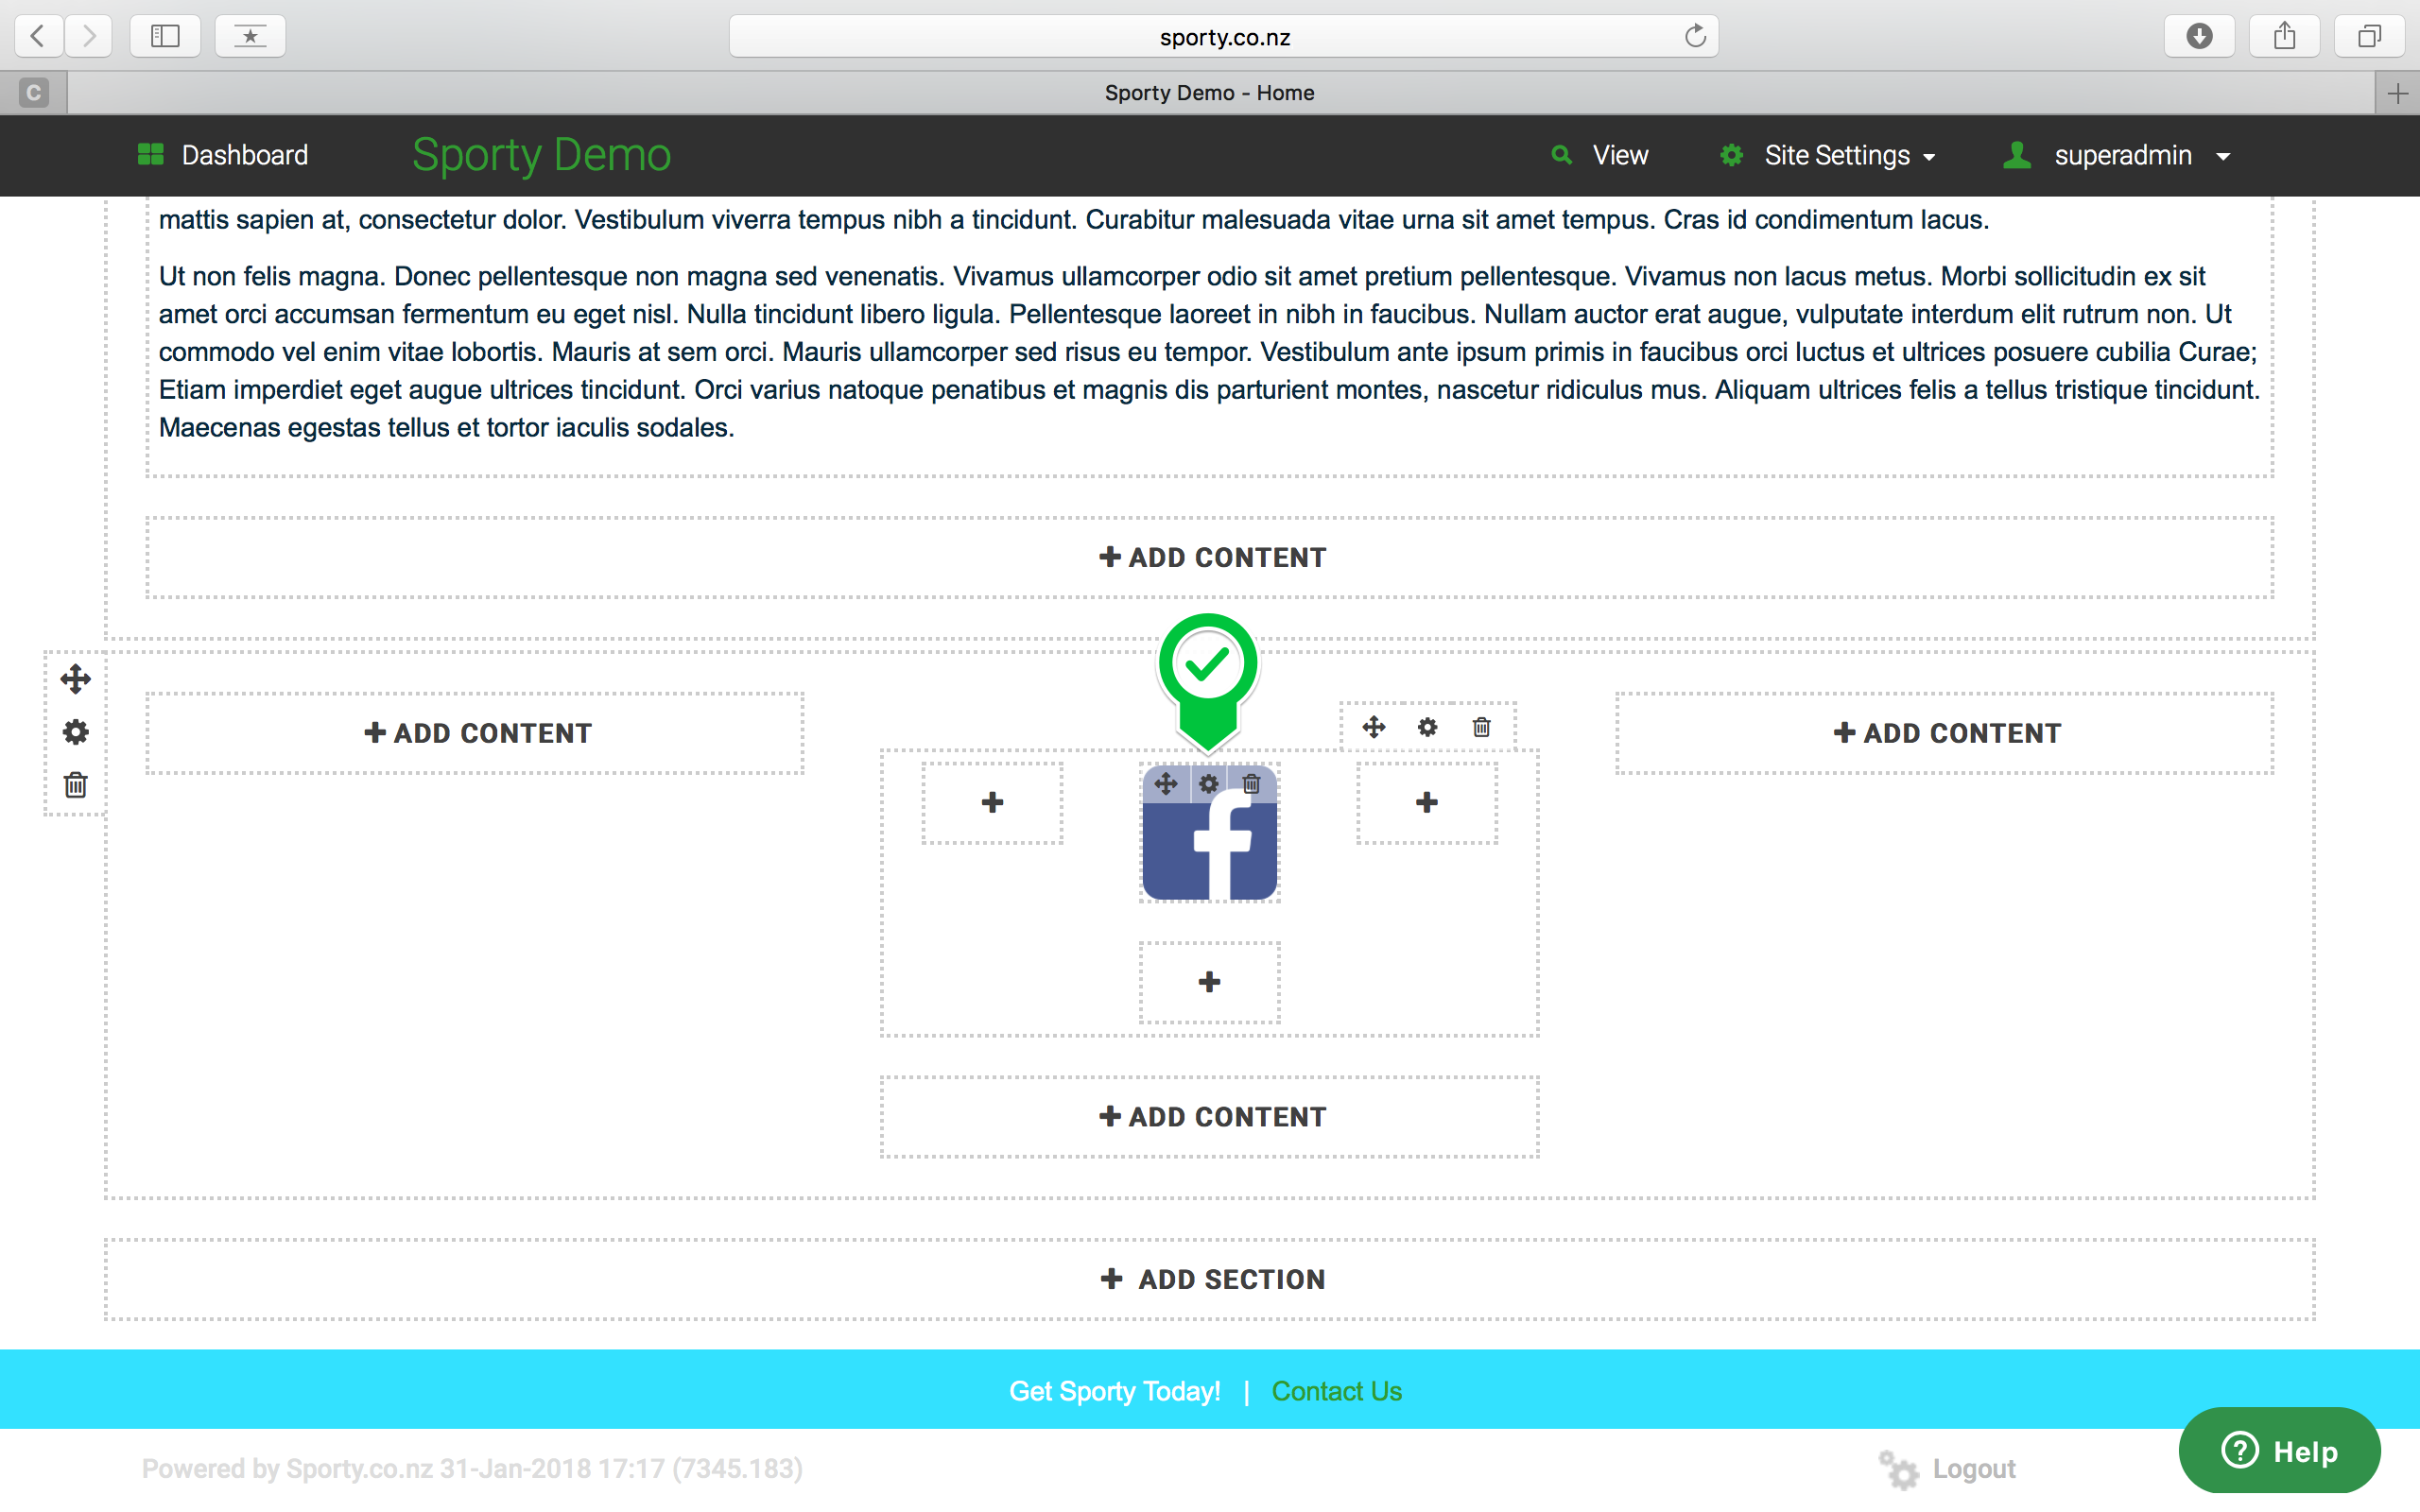This screenshot has height=1512, width=2420.
Task: Open the Contact Us footer link
Action: point(1336,1391)
